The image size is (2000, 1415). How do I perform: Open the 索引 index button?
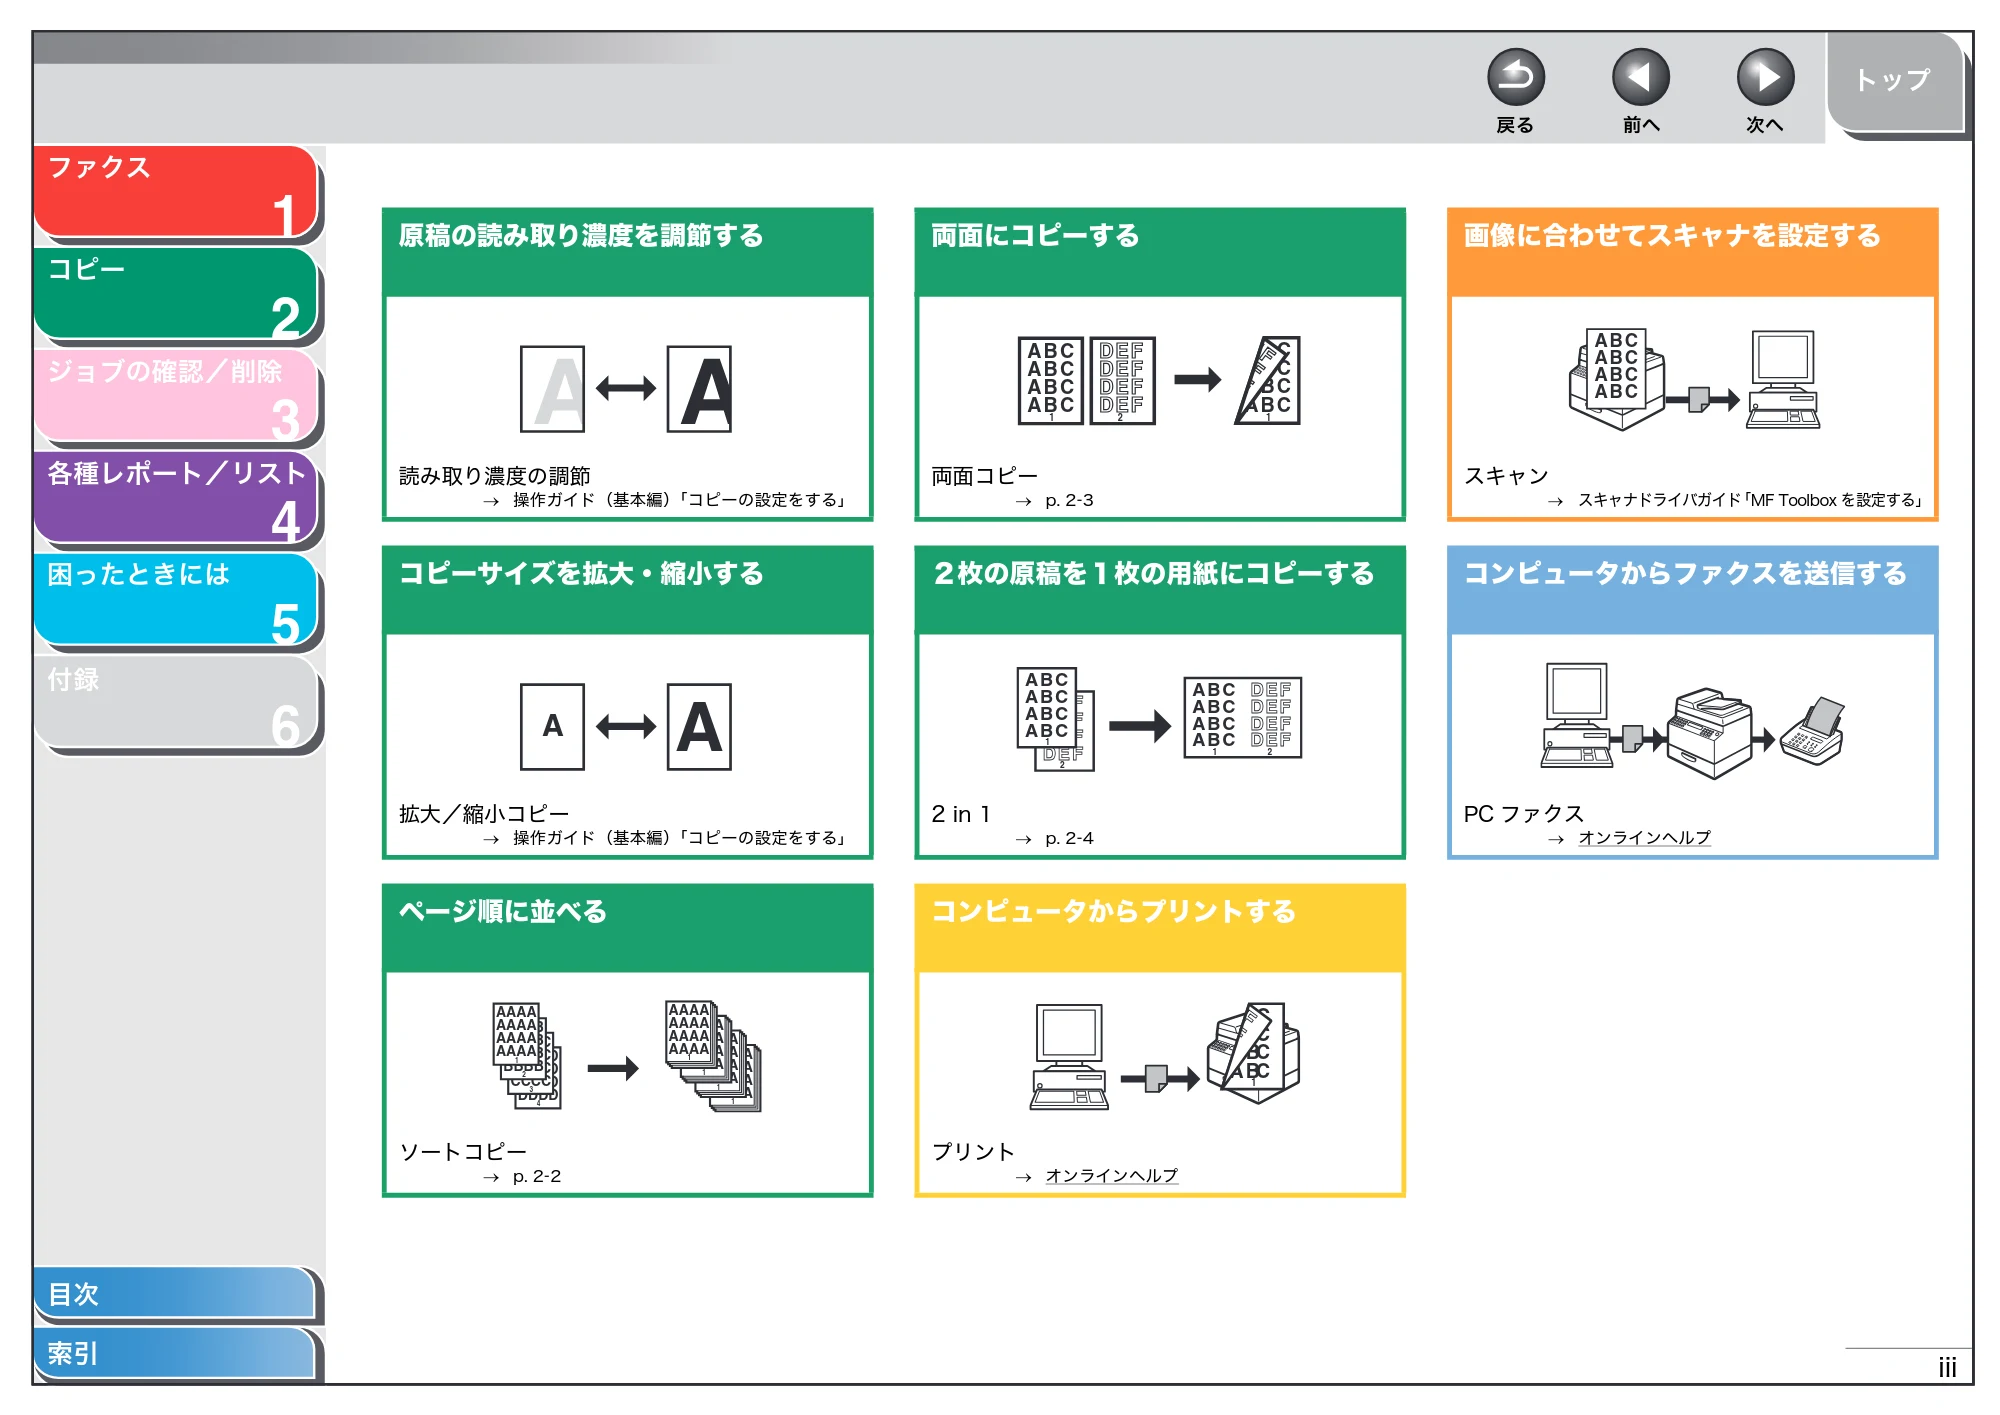pos(174,1354)
